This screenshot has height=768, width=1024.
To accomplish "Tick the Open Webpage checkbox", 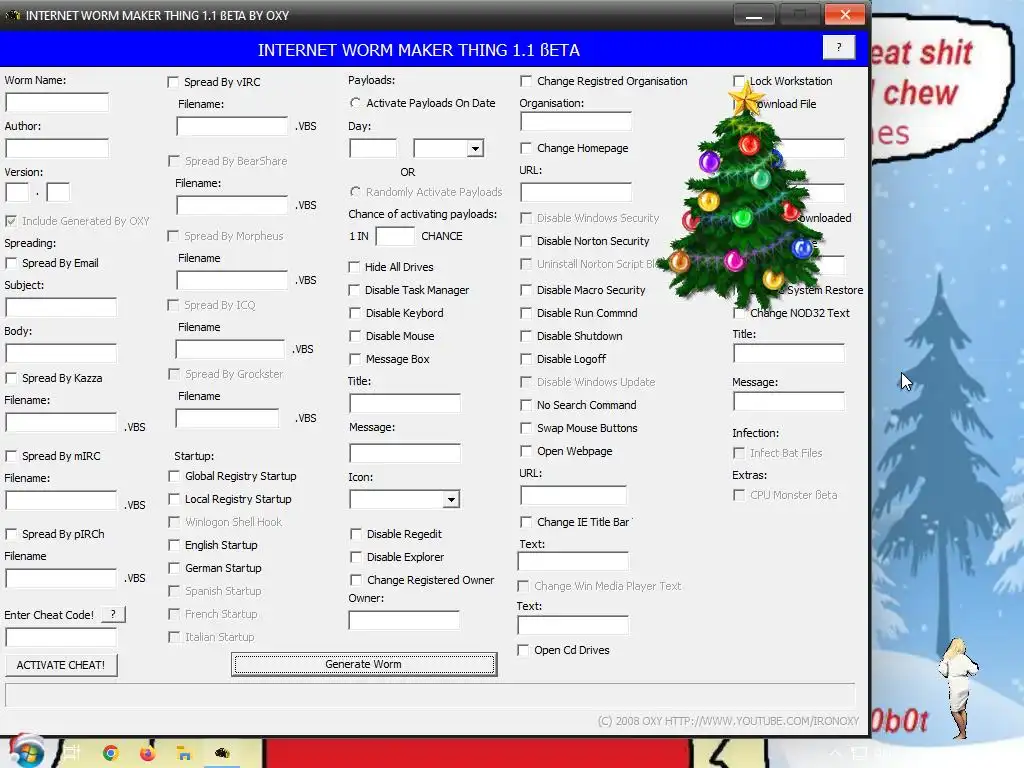I will pos(526,451).
